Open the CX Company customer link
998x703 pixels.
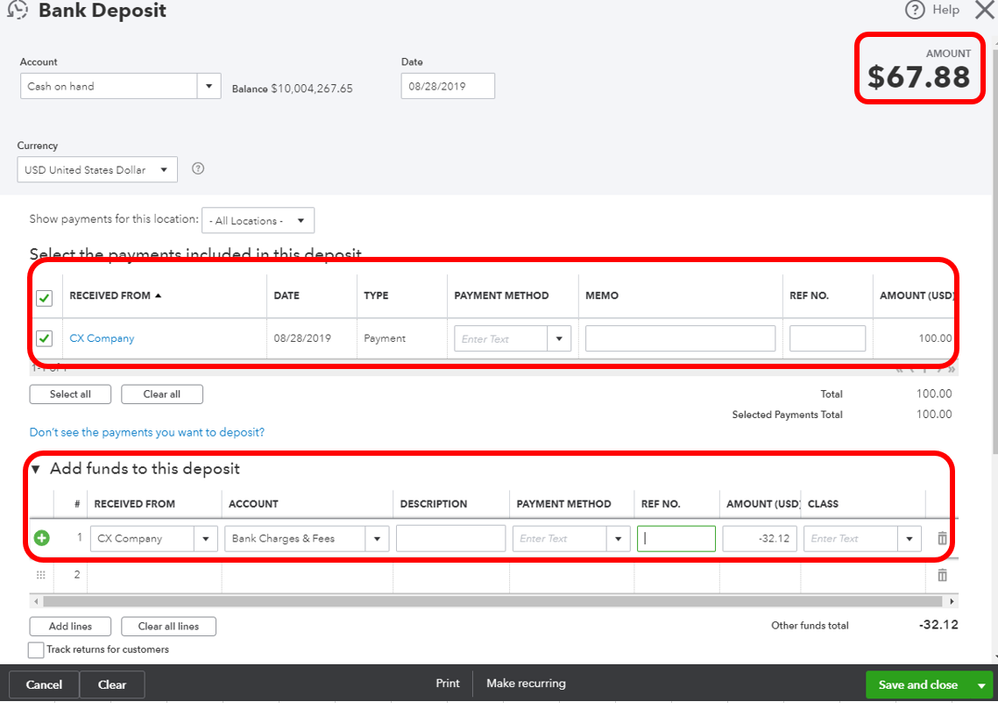click(x=102, y=338)
